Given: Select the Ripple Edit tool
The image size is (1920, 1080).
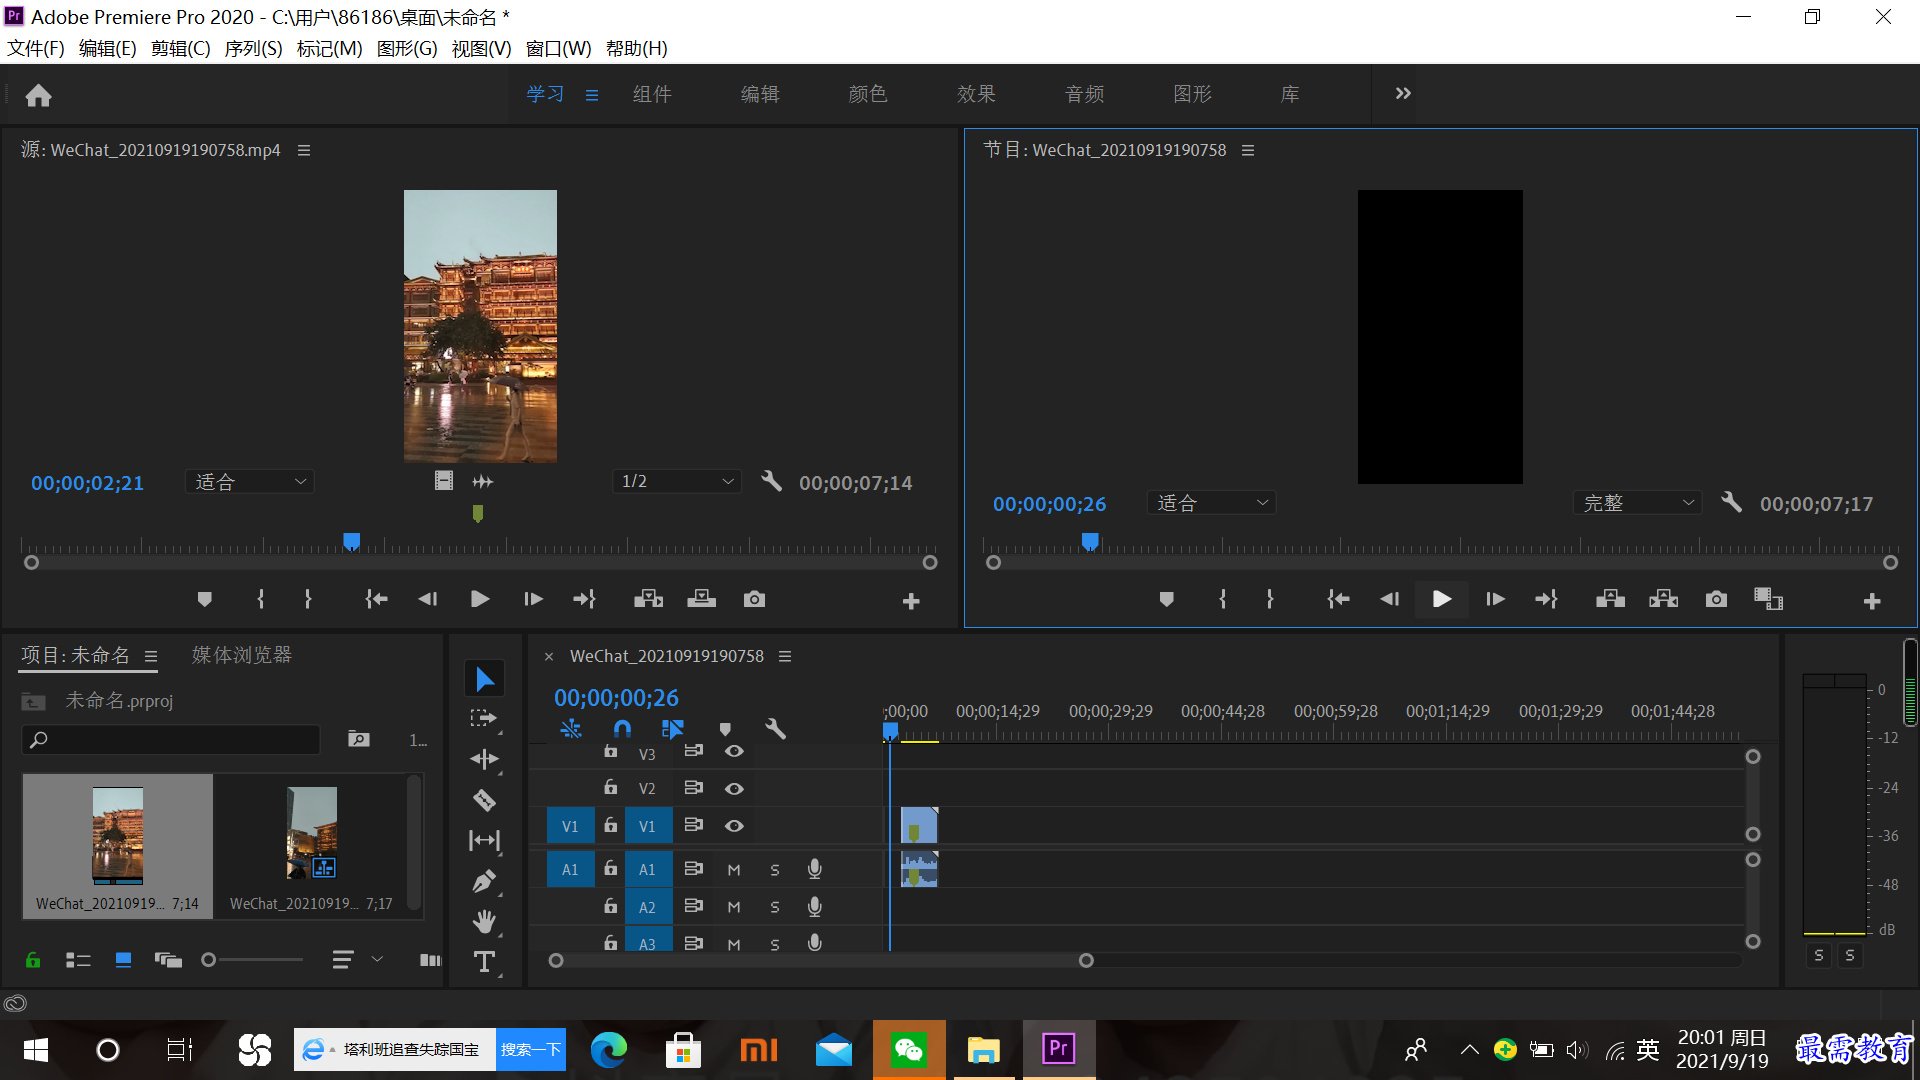Looking at the screenshot, I should click(484, 759).
